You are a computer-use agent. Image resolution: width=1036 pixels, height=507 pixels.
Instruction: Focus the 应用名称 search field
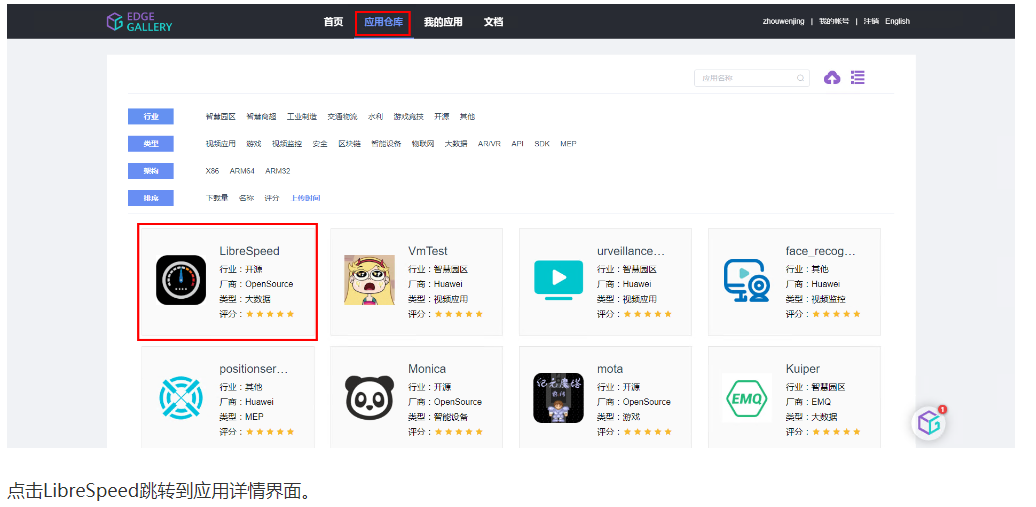pos(751,78)
